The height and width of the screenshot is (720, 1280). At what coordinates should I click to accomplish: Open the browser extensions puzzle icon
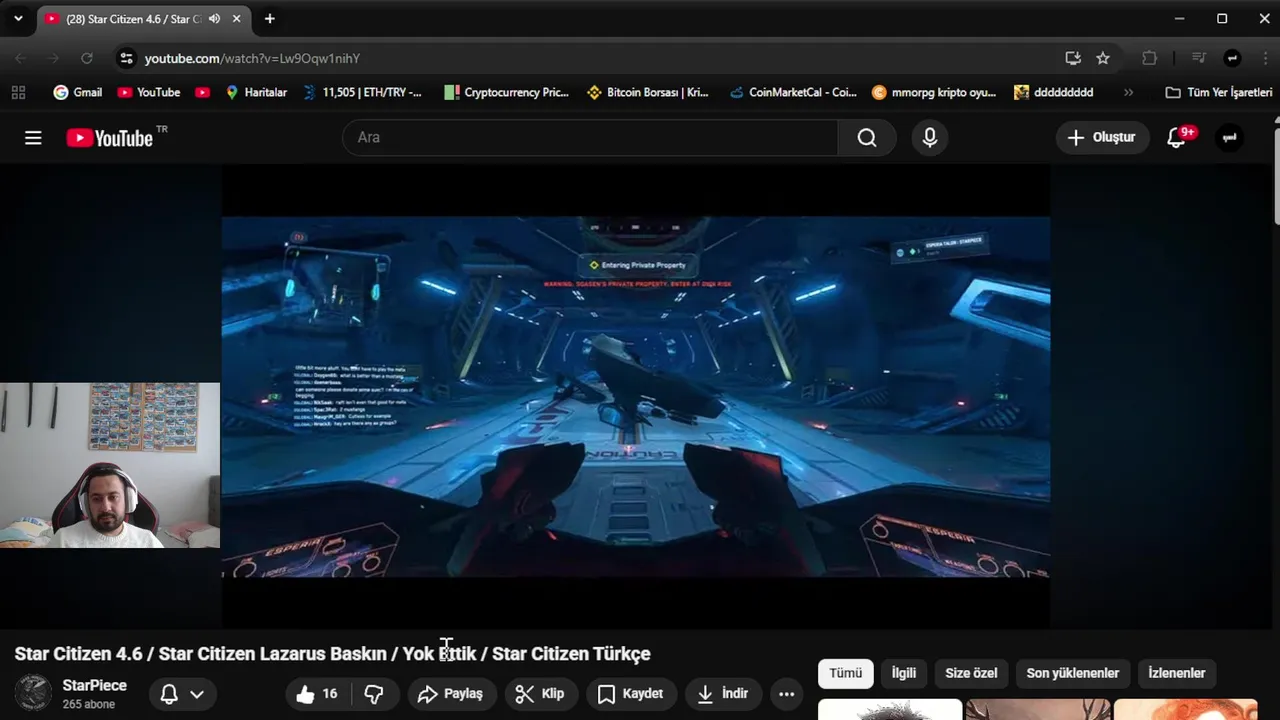point(1150,59)
